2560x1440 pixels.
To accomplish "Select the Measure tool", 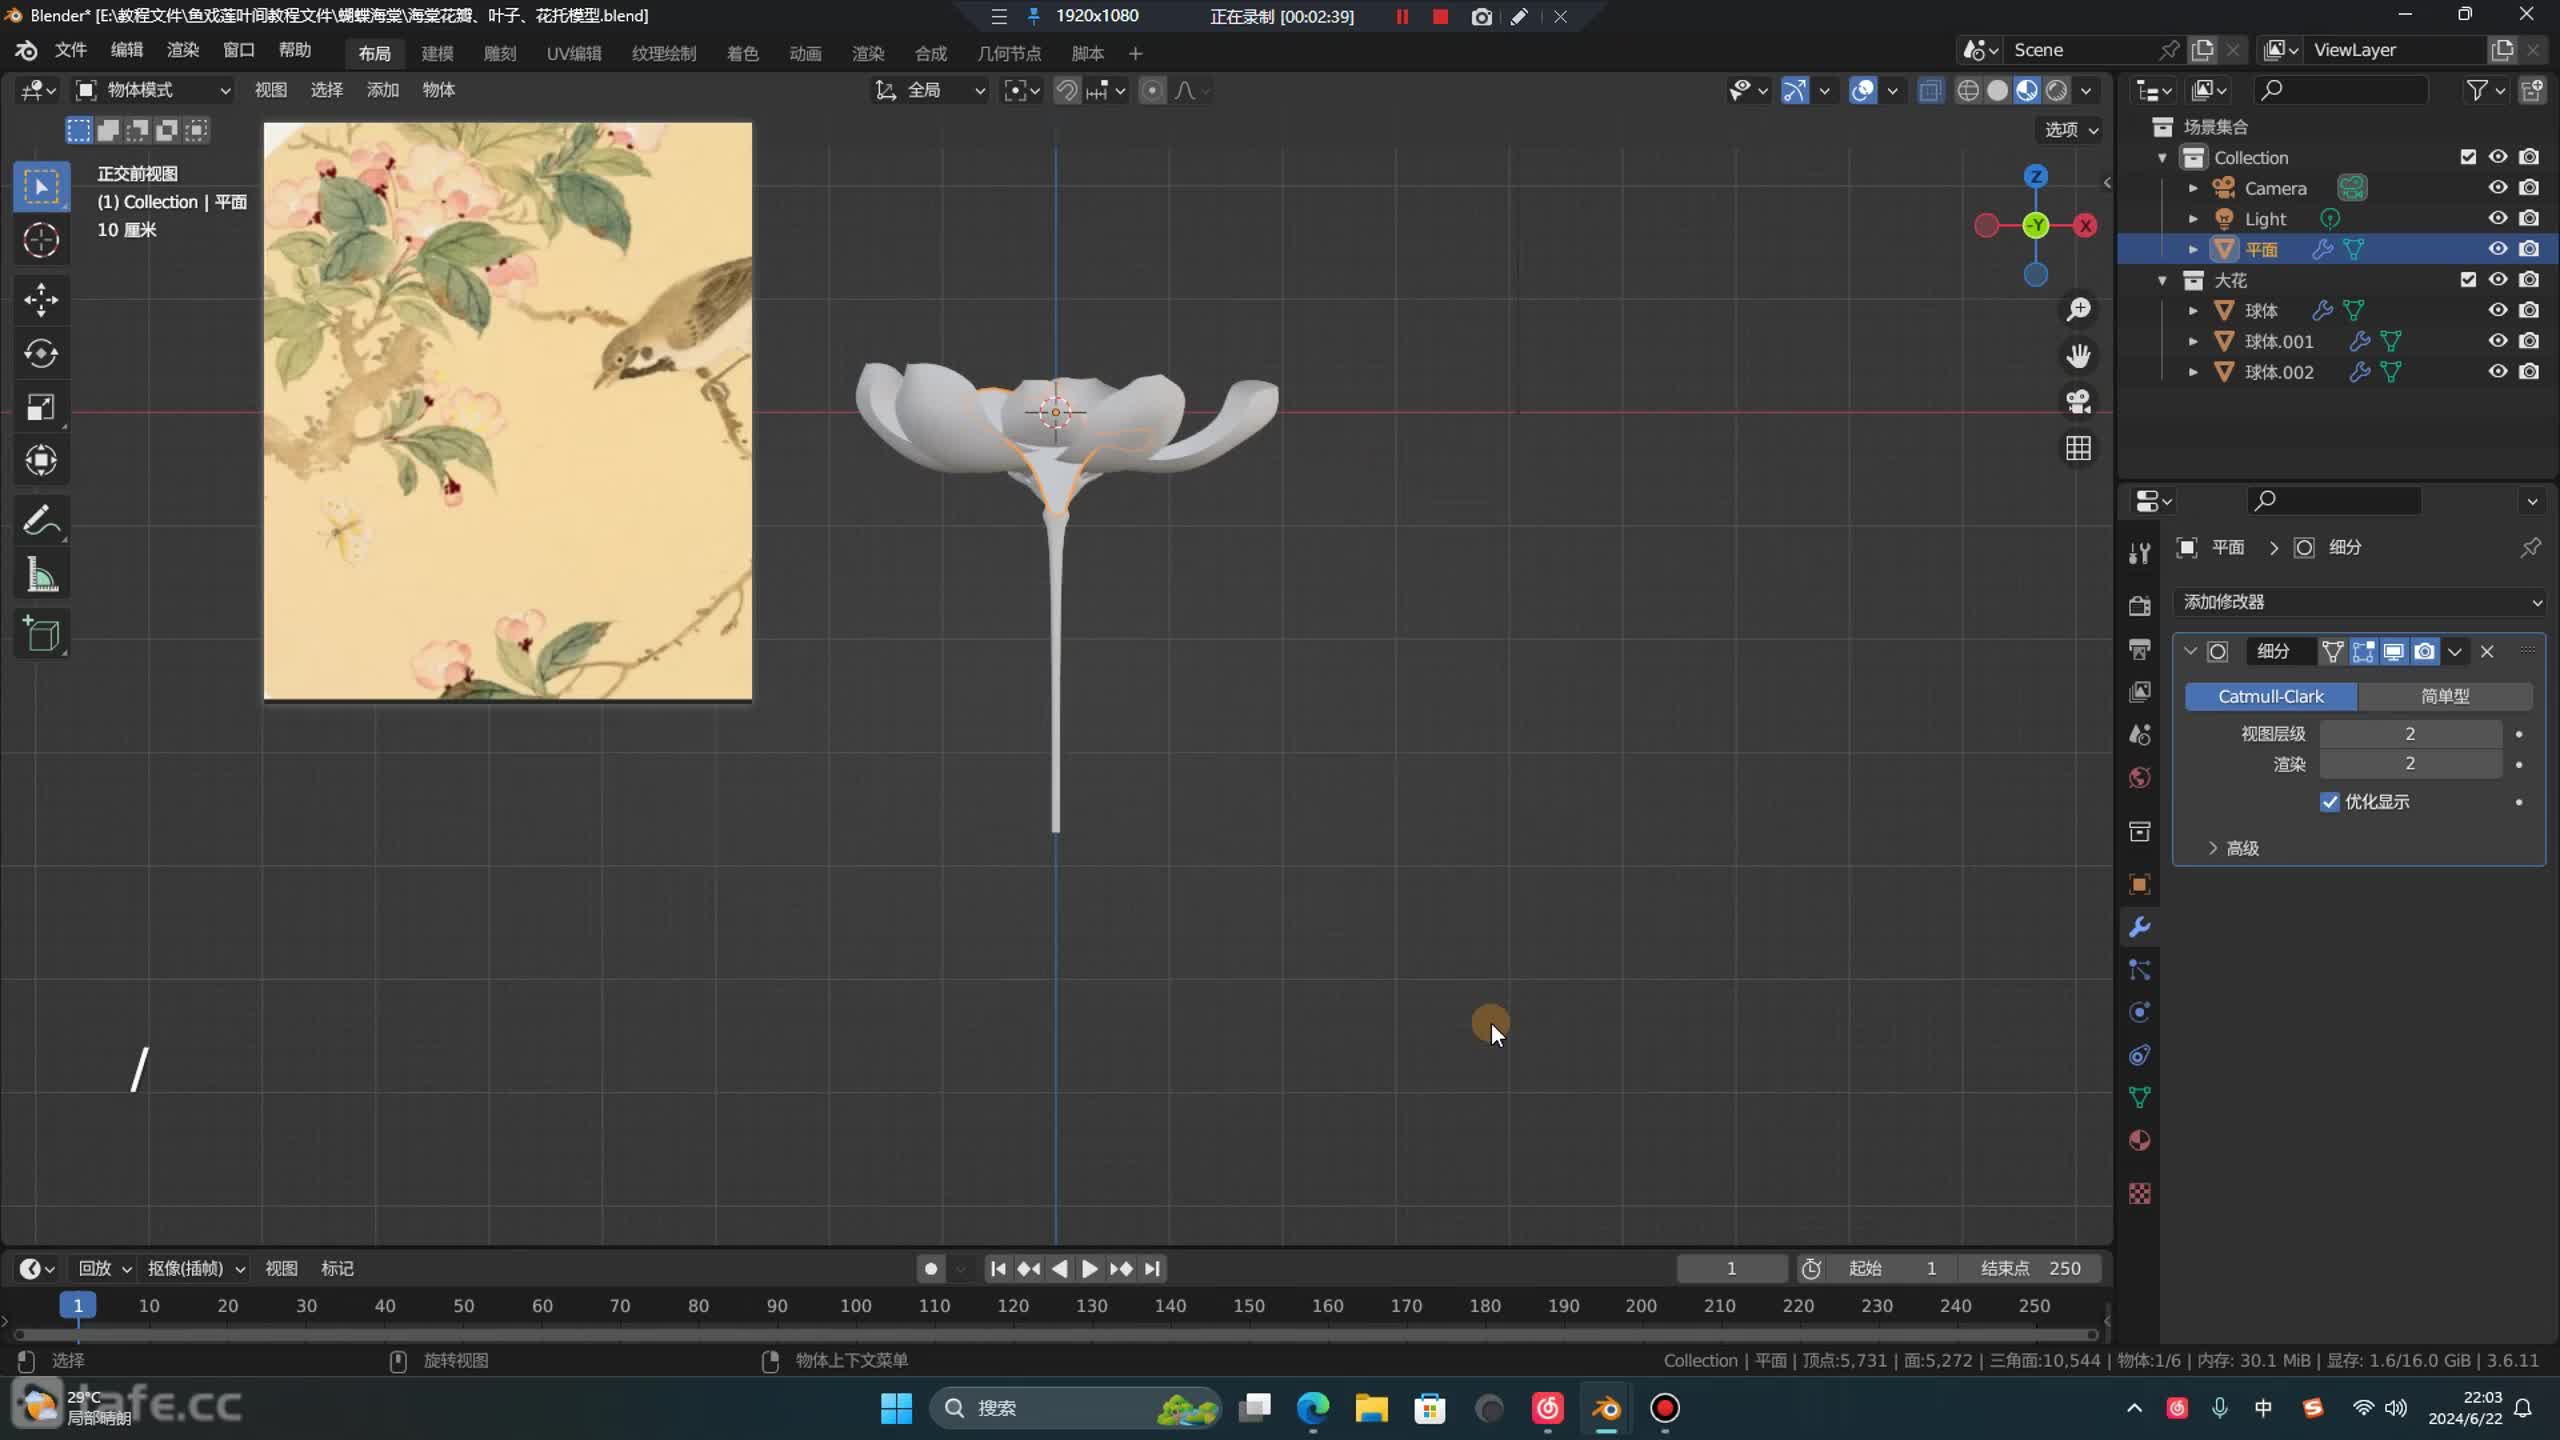I will 41,575.
